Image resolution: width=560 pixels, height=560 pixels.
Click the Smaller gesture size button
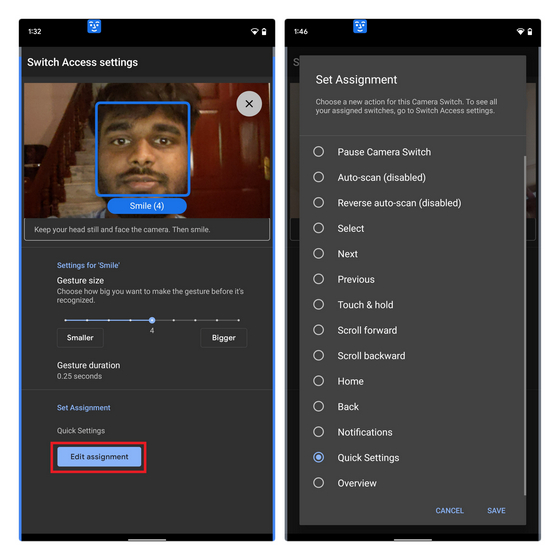click(80, 338)
